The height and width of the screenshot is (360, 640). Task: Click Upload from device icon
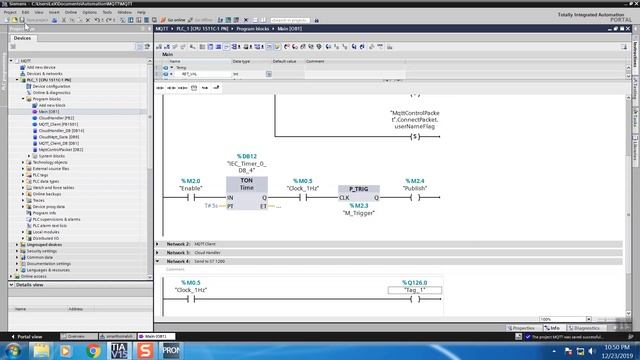pyautogui.click(x=139, y=20)
